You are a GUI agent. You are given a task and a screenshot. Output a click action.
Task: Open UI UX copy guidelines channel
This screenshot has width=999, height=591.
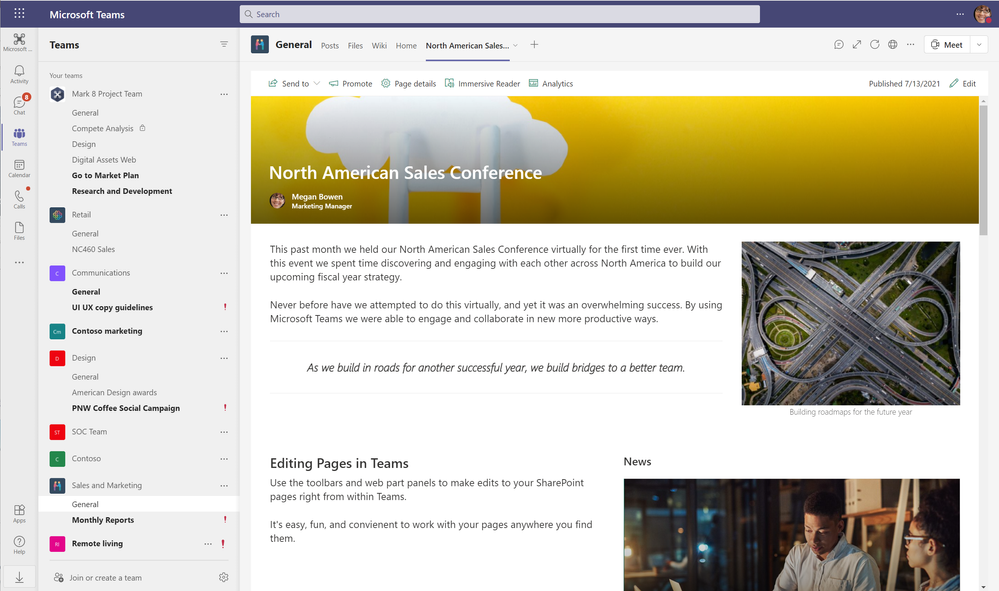tap(112, 307)
